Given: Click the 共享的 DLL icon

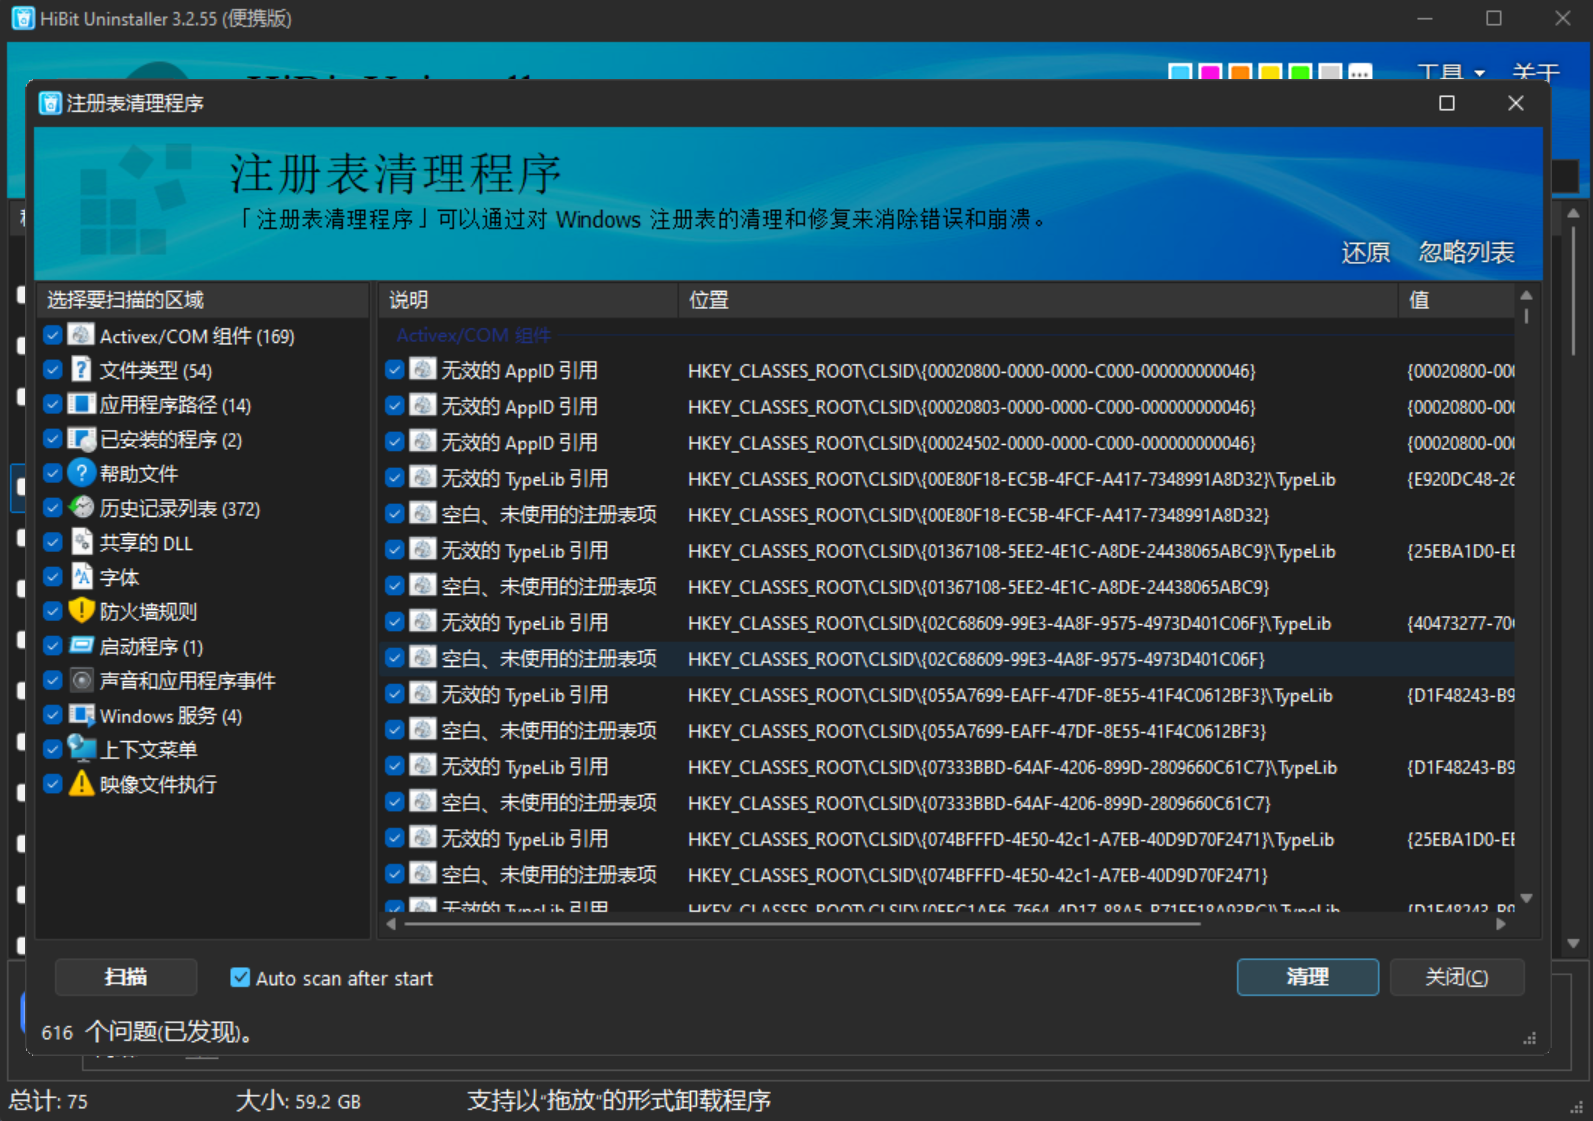Looking at the screenshot, I should click(x=82, y=542).
